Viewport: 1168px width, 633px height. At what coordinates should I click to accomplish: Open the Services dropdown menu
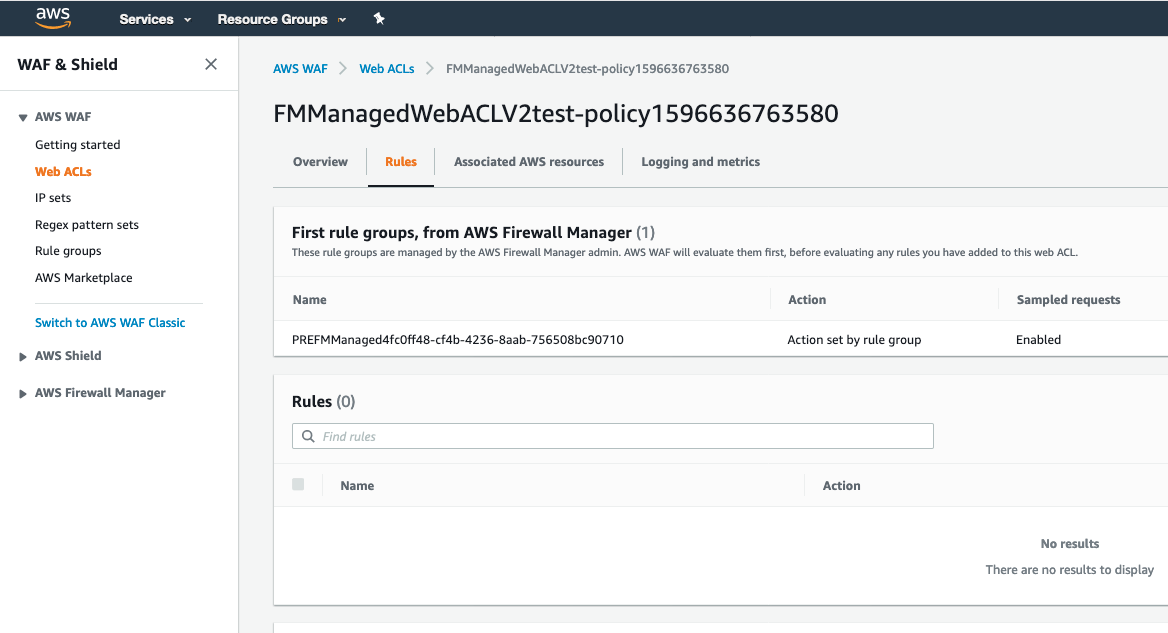(x=155, y=19)
